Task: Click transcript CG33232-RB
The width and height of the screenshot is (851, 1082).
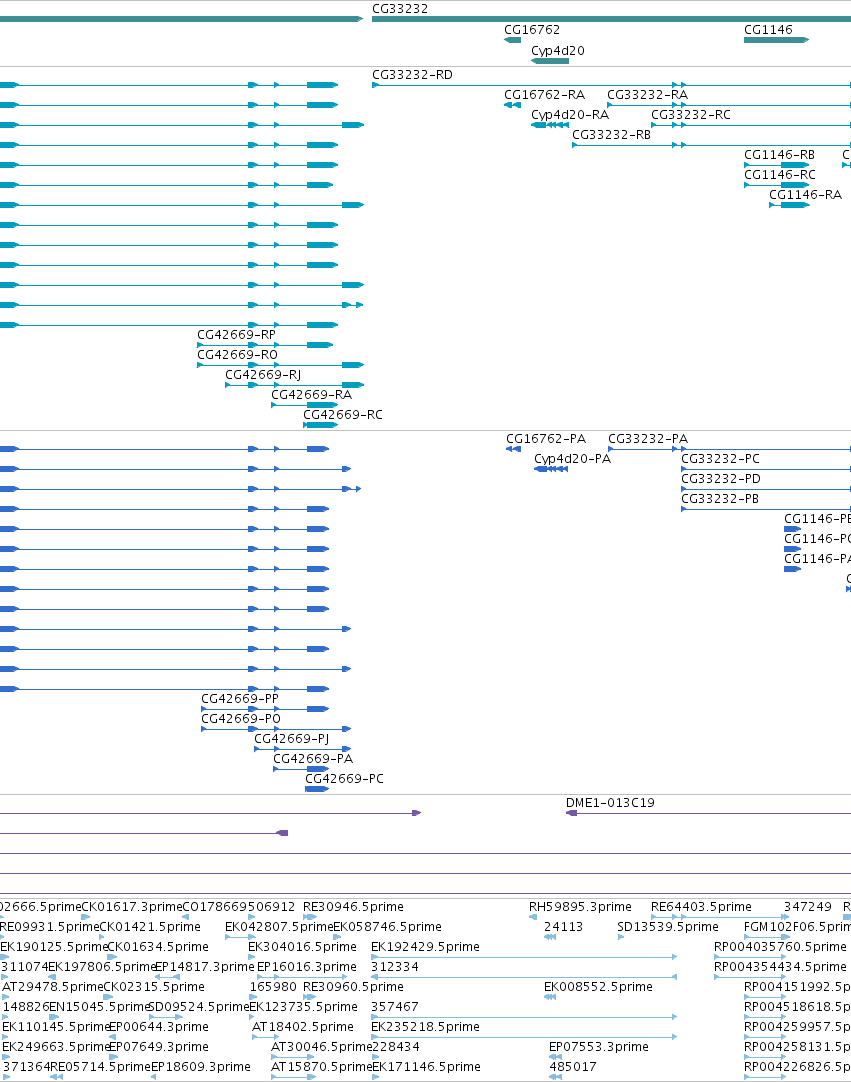Action: [x=611, y=135]
